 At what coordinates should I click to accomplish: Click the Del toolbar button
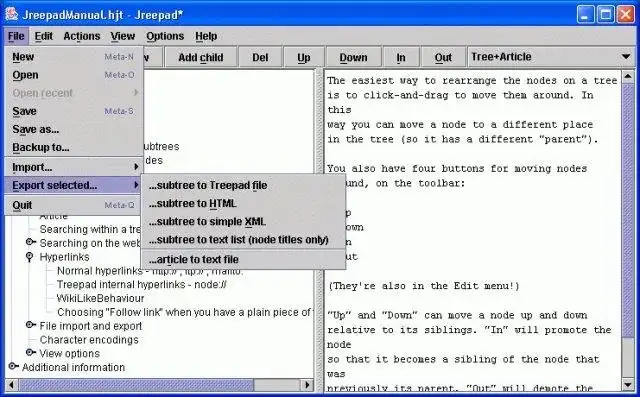pos(260,58)
